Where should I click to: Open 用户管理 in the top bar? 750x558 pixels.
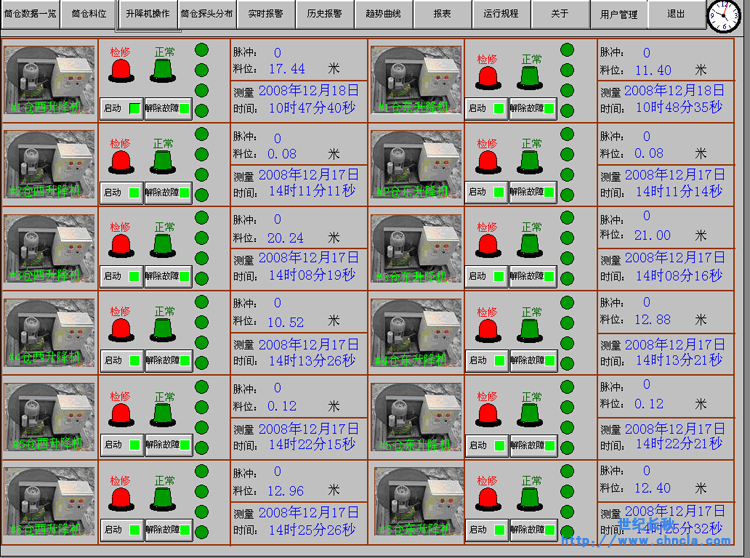click(x=618, y=14)
